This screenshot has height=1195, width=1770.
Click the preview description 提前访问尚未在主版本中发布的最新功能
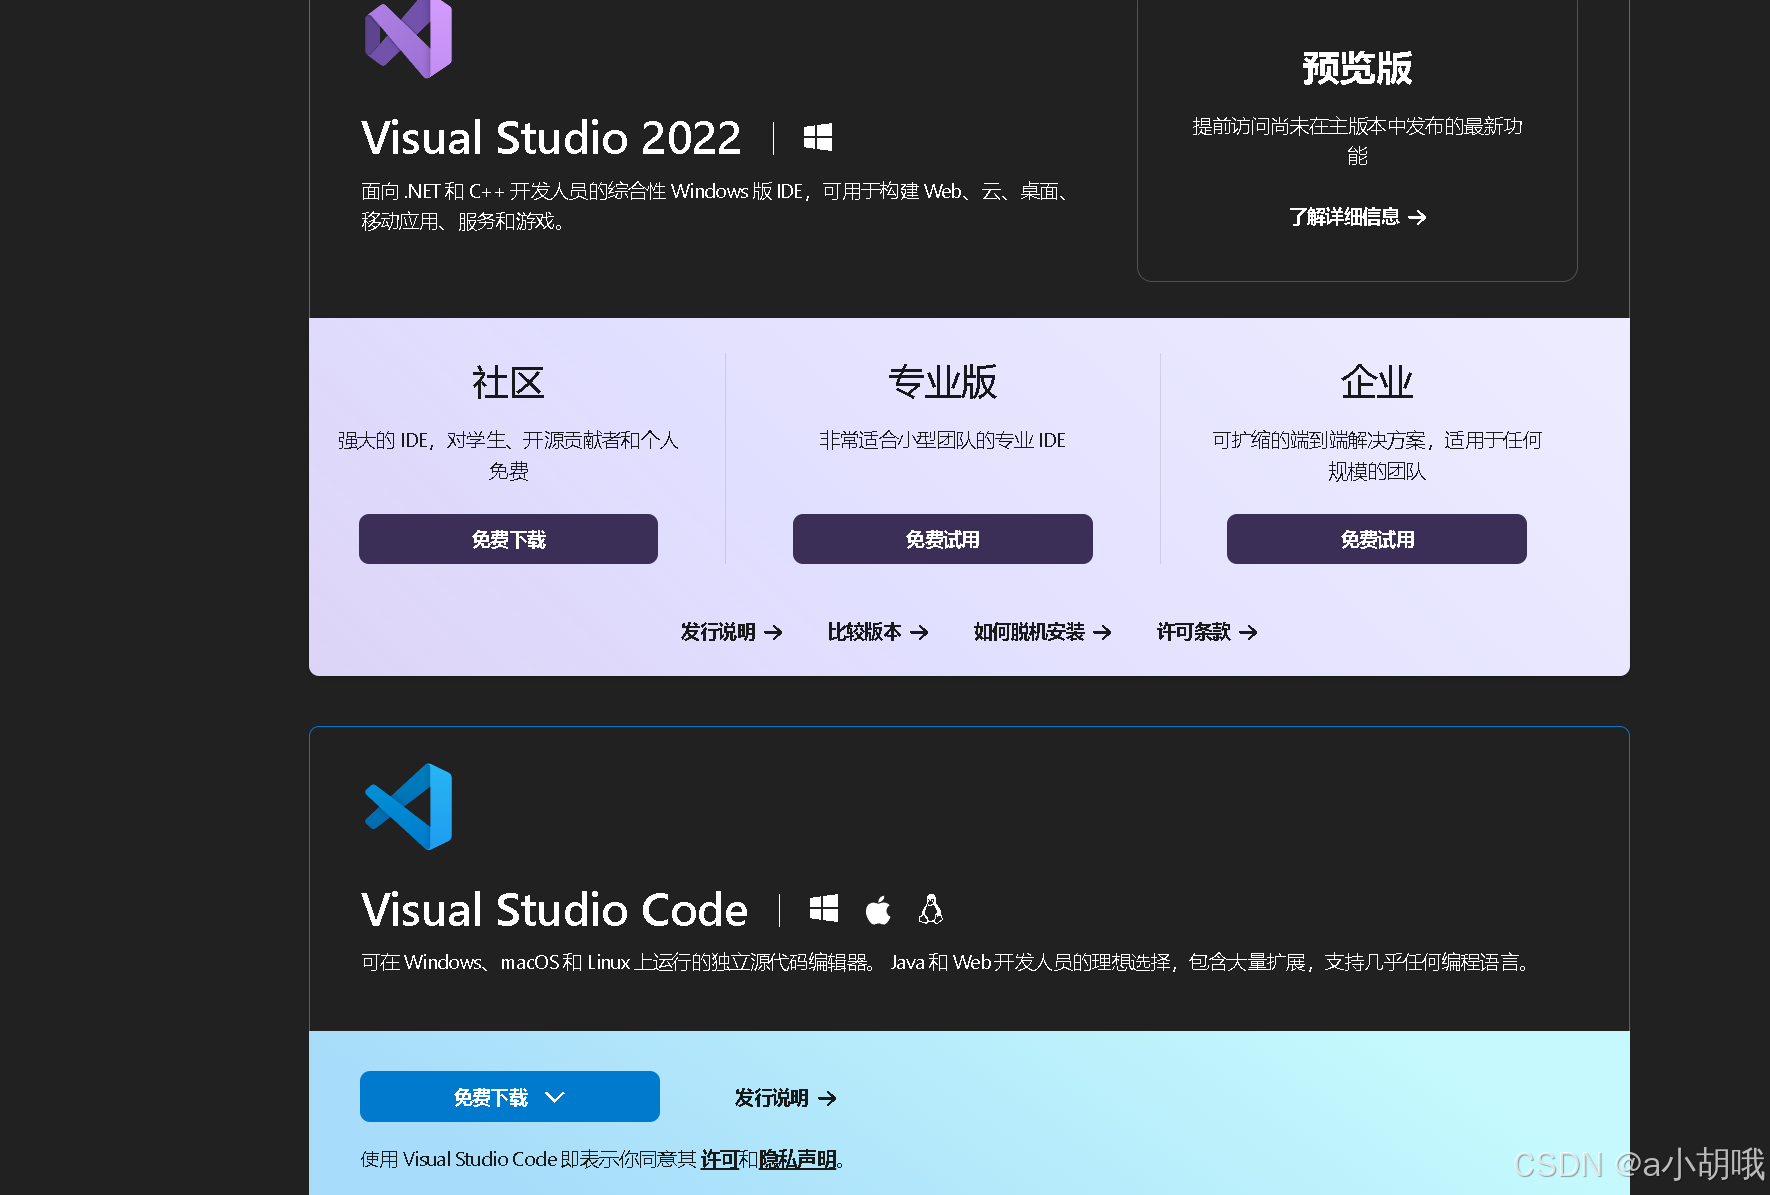click(x=1357, y=141)
